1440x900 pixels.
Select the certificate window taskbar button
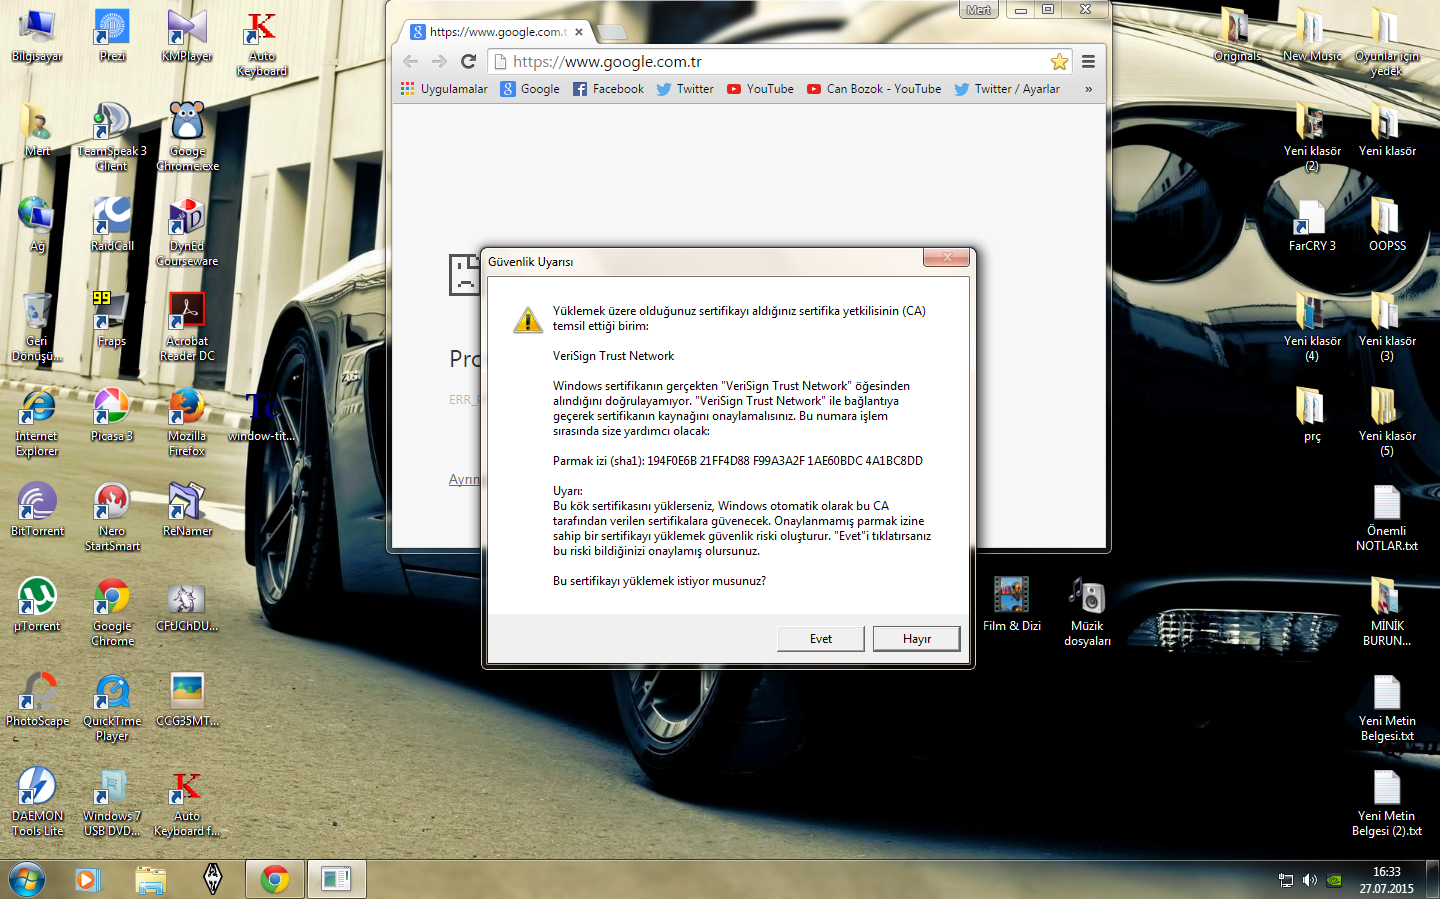pos(336,880)
